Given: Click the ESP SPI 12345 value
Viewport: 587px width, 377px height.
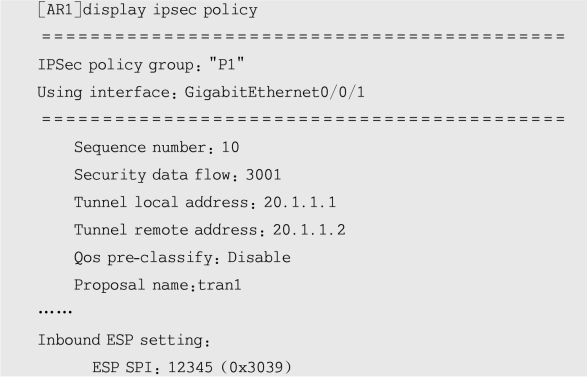Looking at the screenshot, I should tap(191, 367).
